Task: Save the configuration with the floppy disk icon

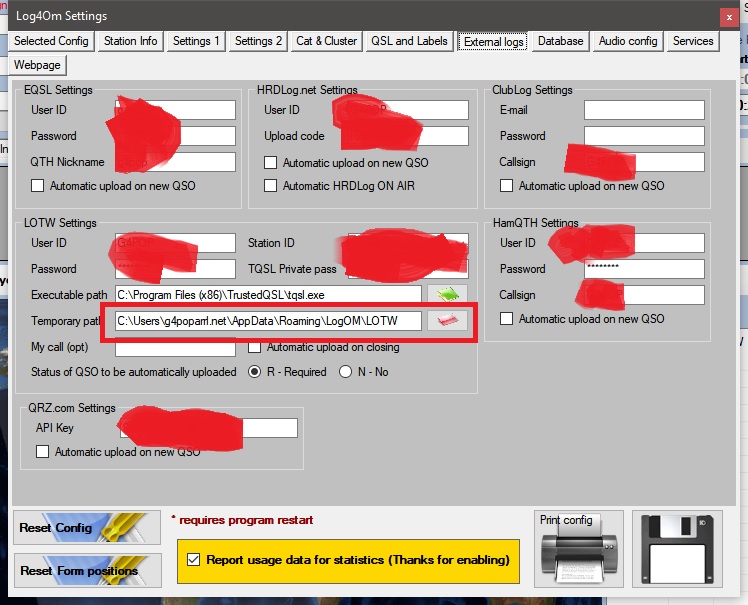Action: (677, 549)
